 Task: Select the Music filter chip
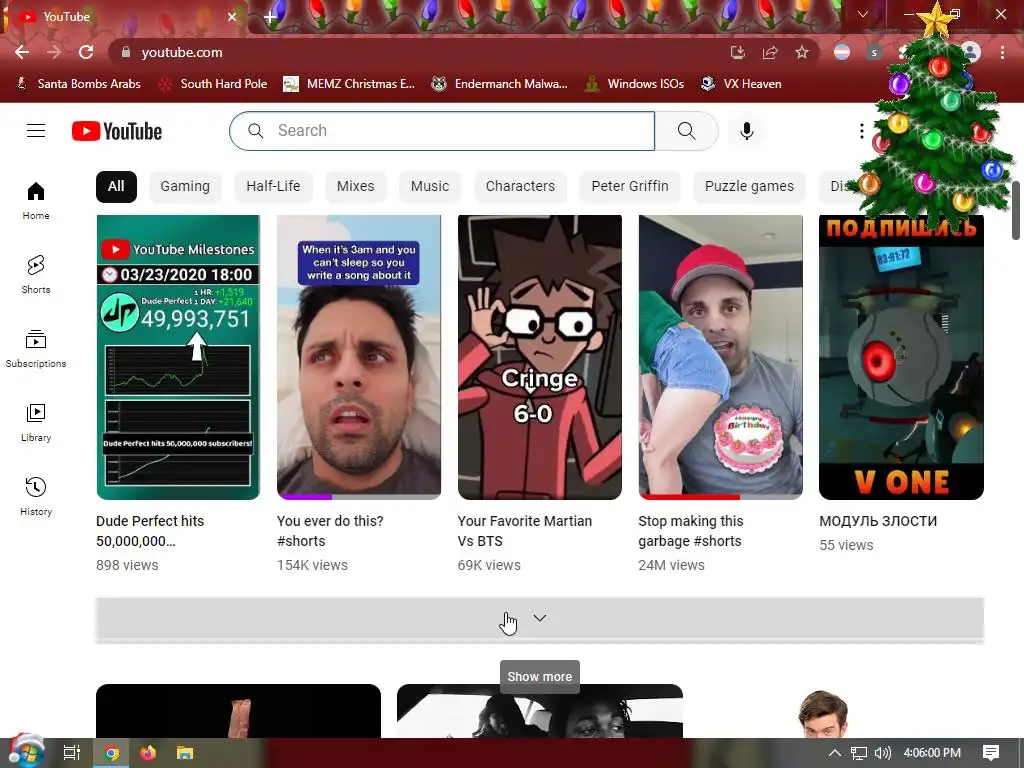(x=430, y=187)
